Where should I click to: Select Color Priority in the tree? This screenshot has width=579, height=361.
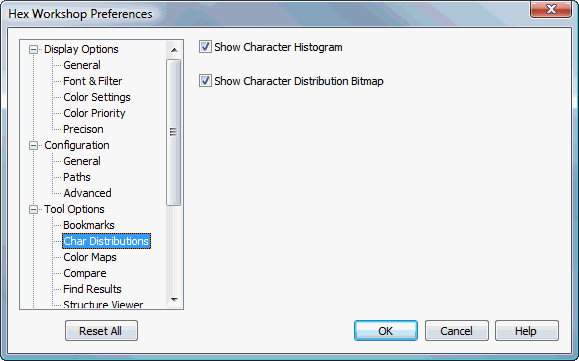(94, 113)
